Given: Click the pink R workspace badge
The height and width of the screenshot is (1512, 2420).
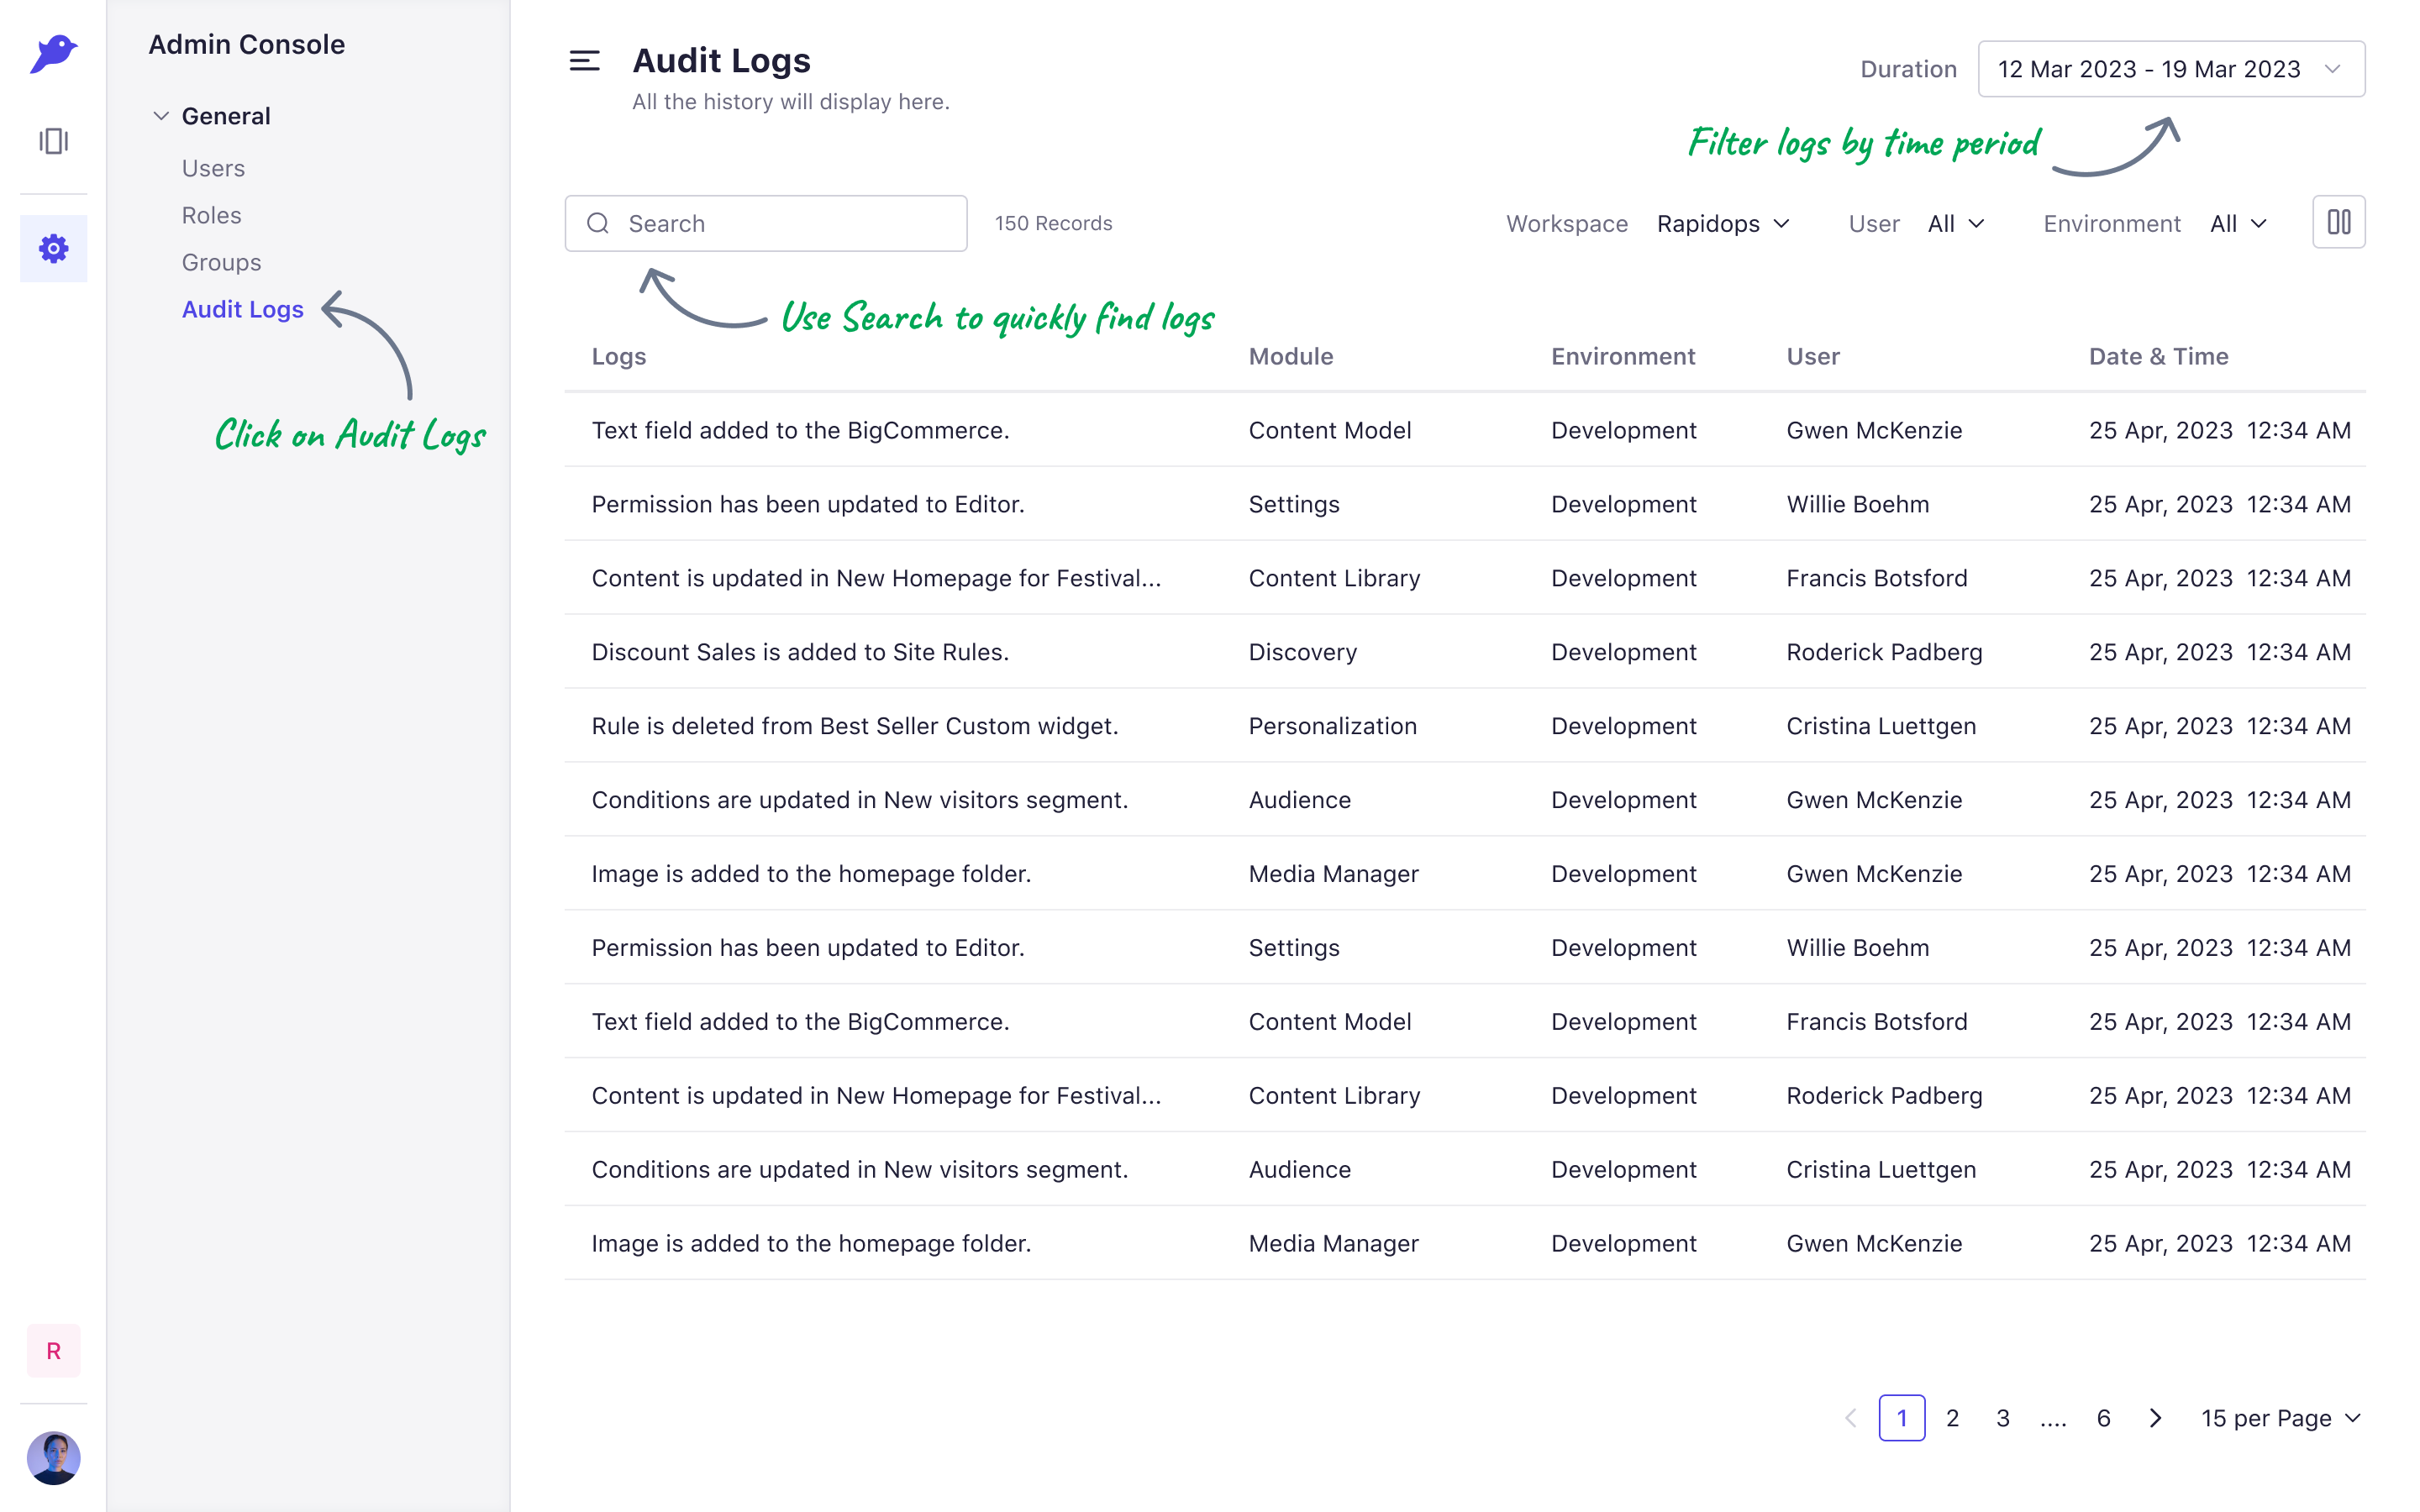Looking at the screenshot, I should 53,1351.
